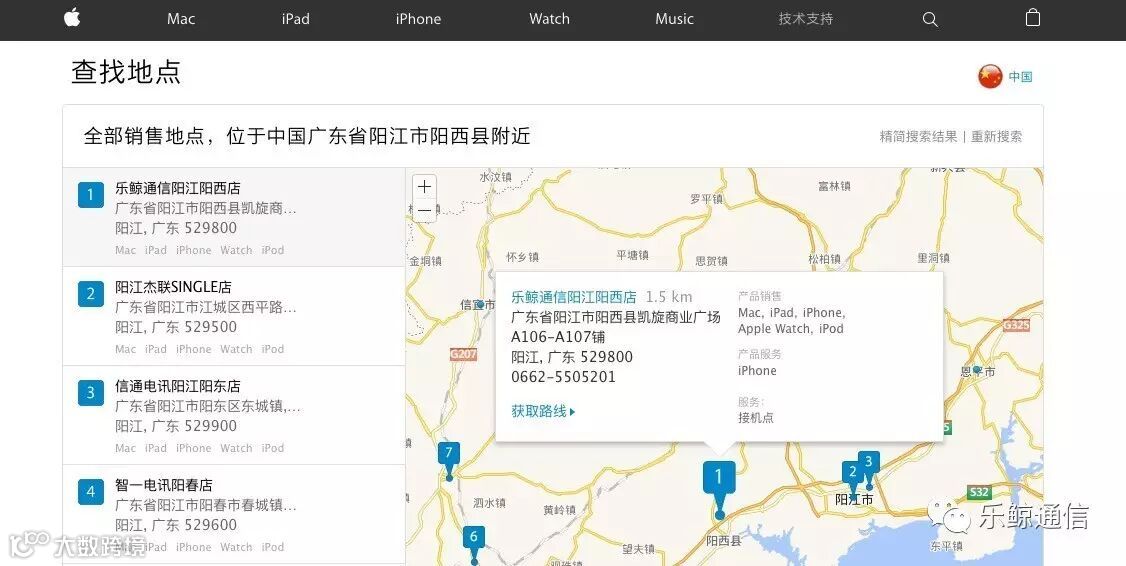This screenshot has width=1126, height=566.
Task: Open the shopping bag icon
Action: tap(1033, 18)
